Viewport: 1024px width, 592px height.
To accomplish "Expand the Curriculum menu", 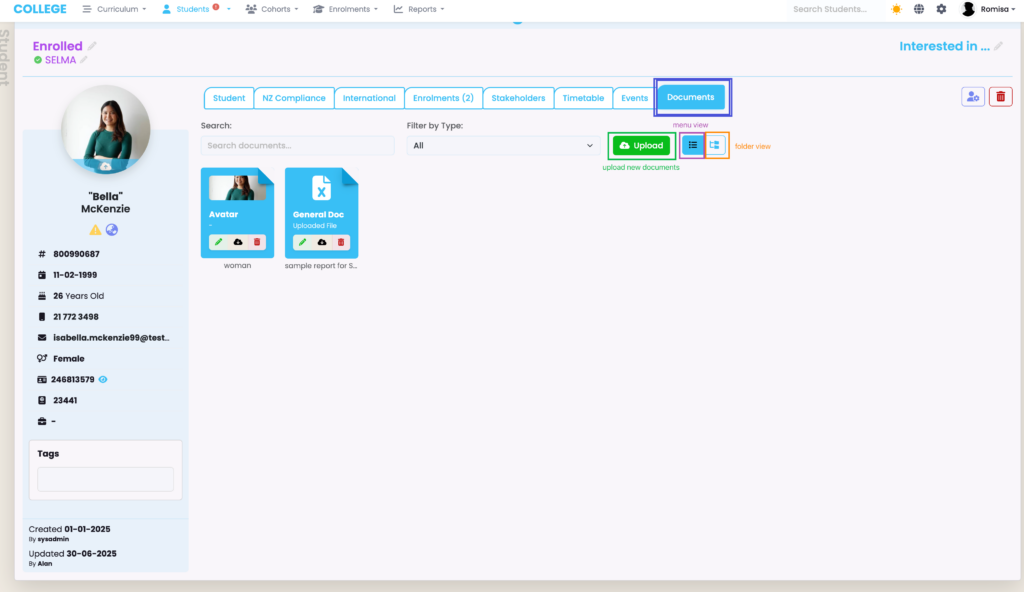I will pyautogui.click(x=113, y=9).
